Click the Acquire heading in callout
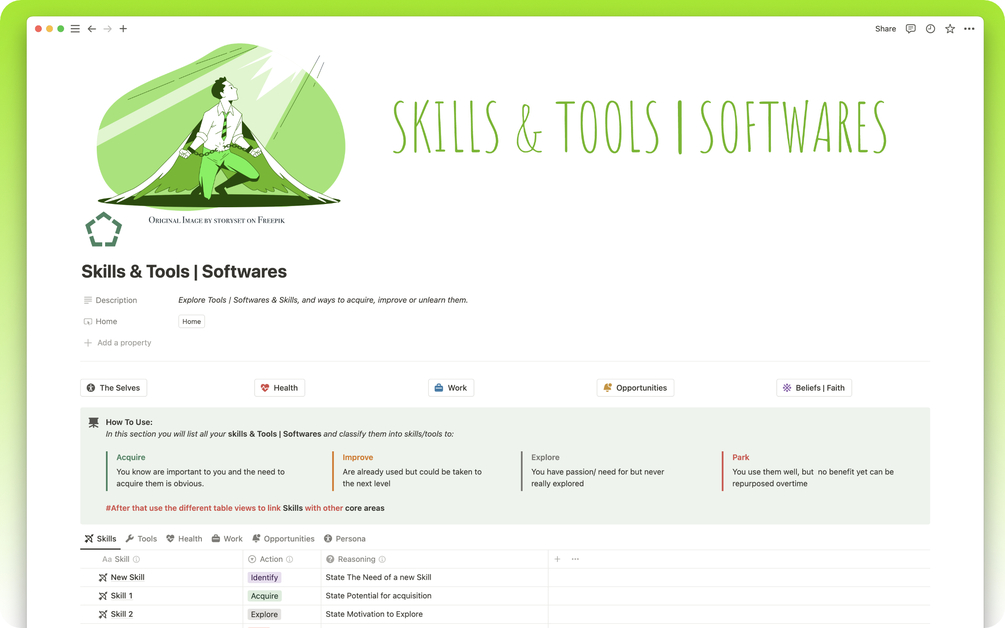This screenshot has height=628, width=1005. [x=131, y=458]
